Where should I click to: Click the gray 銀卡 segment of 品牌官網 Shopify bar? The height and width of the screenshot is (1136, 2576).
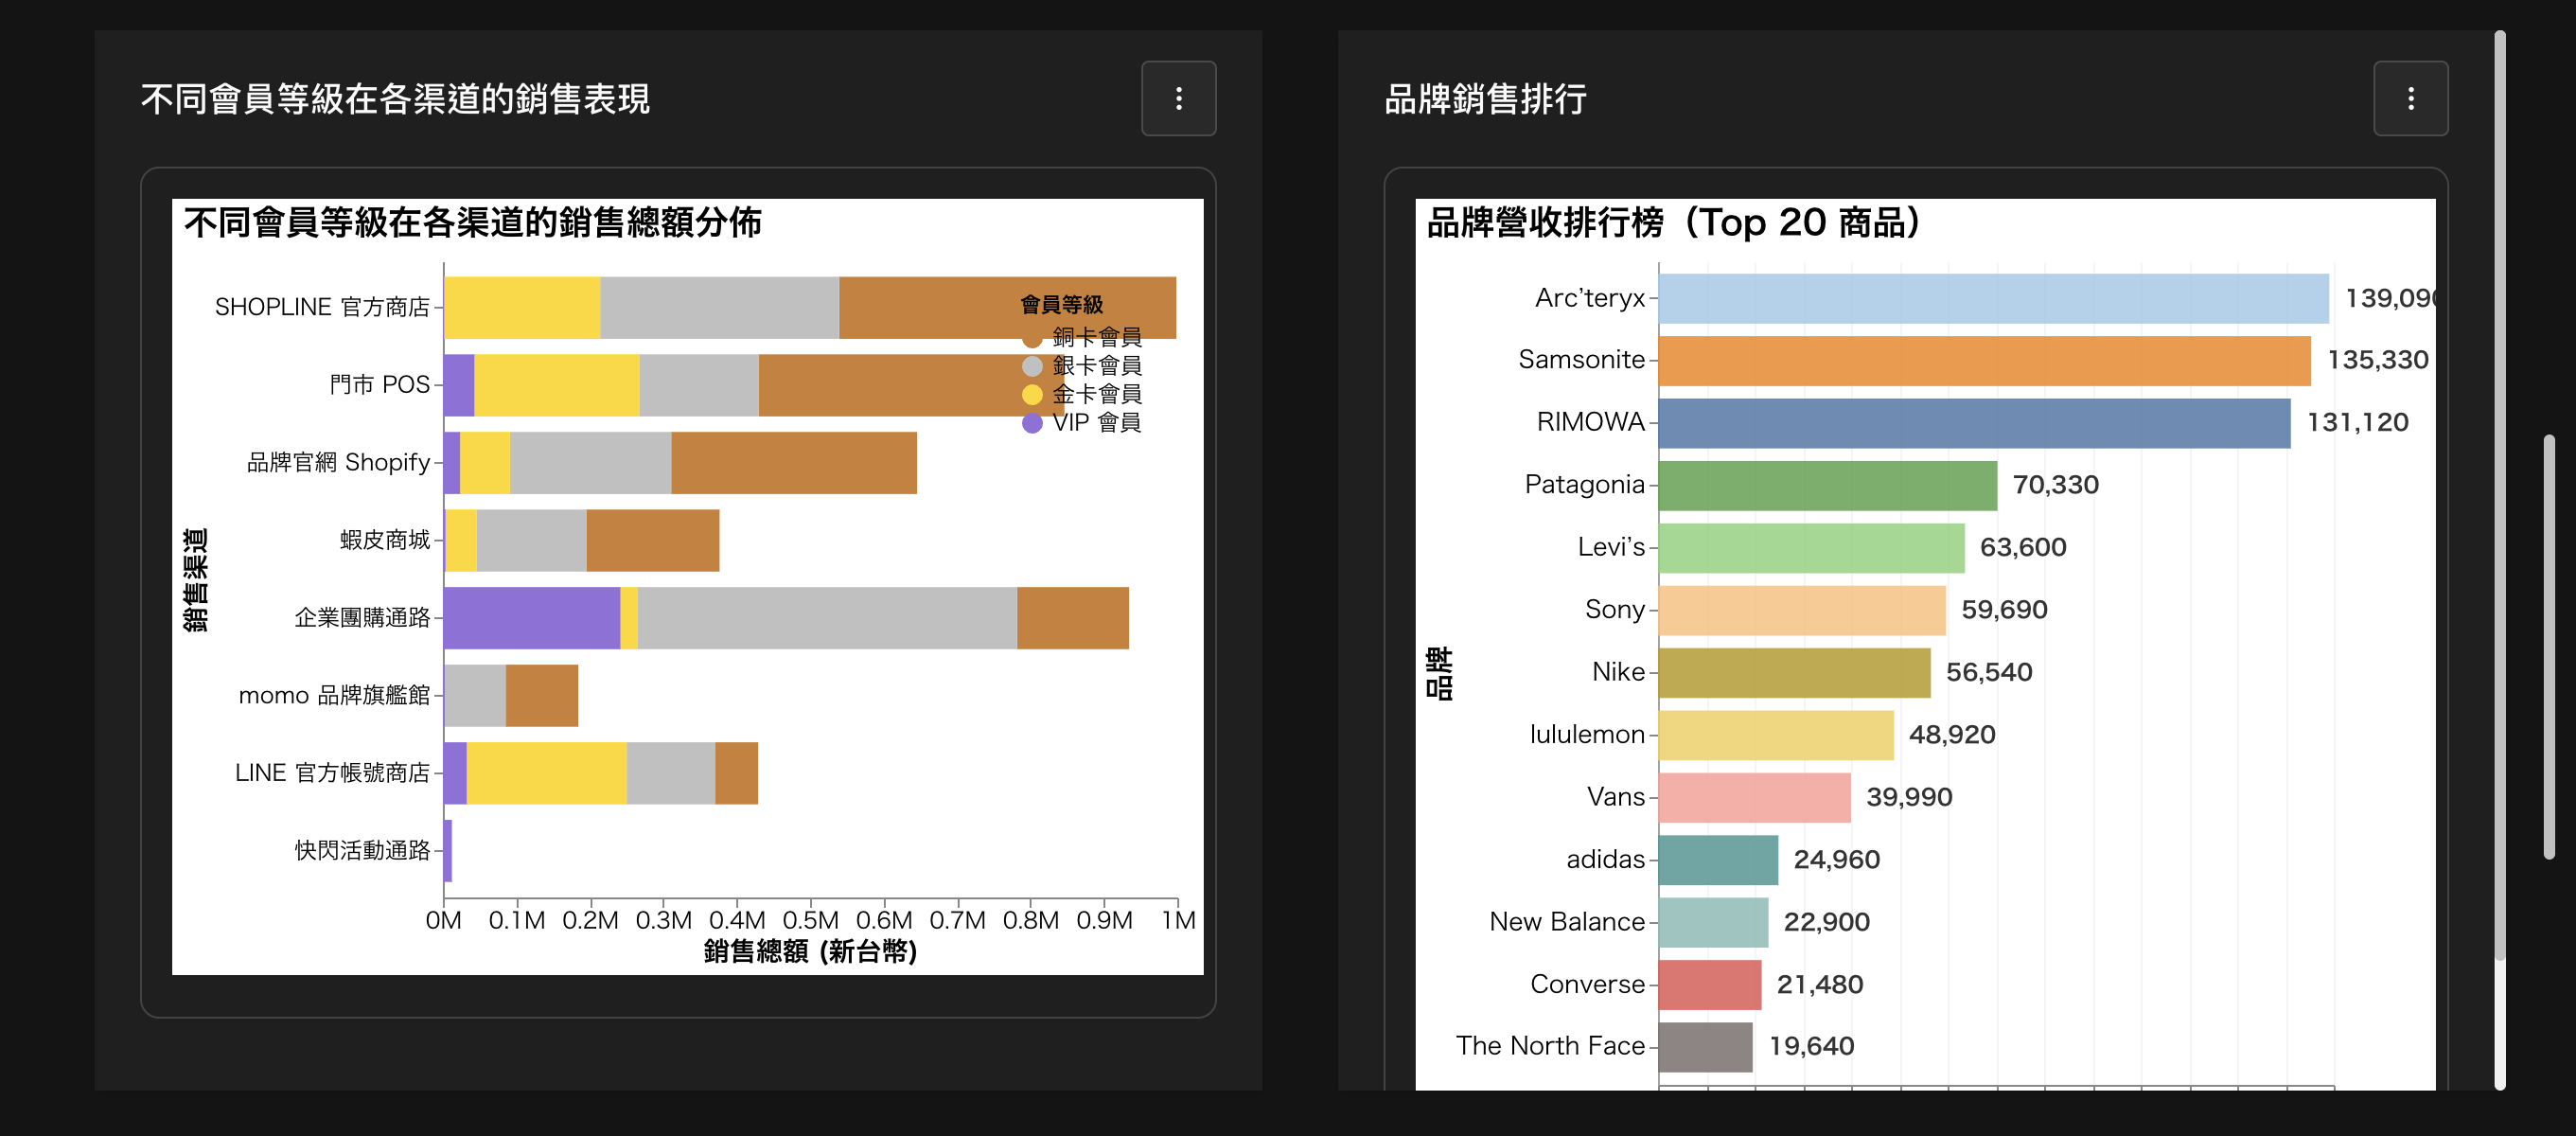point(591,463)
